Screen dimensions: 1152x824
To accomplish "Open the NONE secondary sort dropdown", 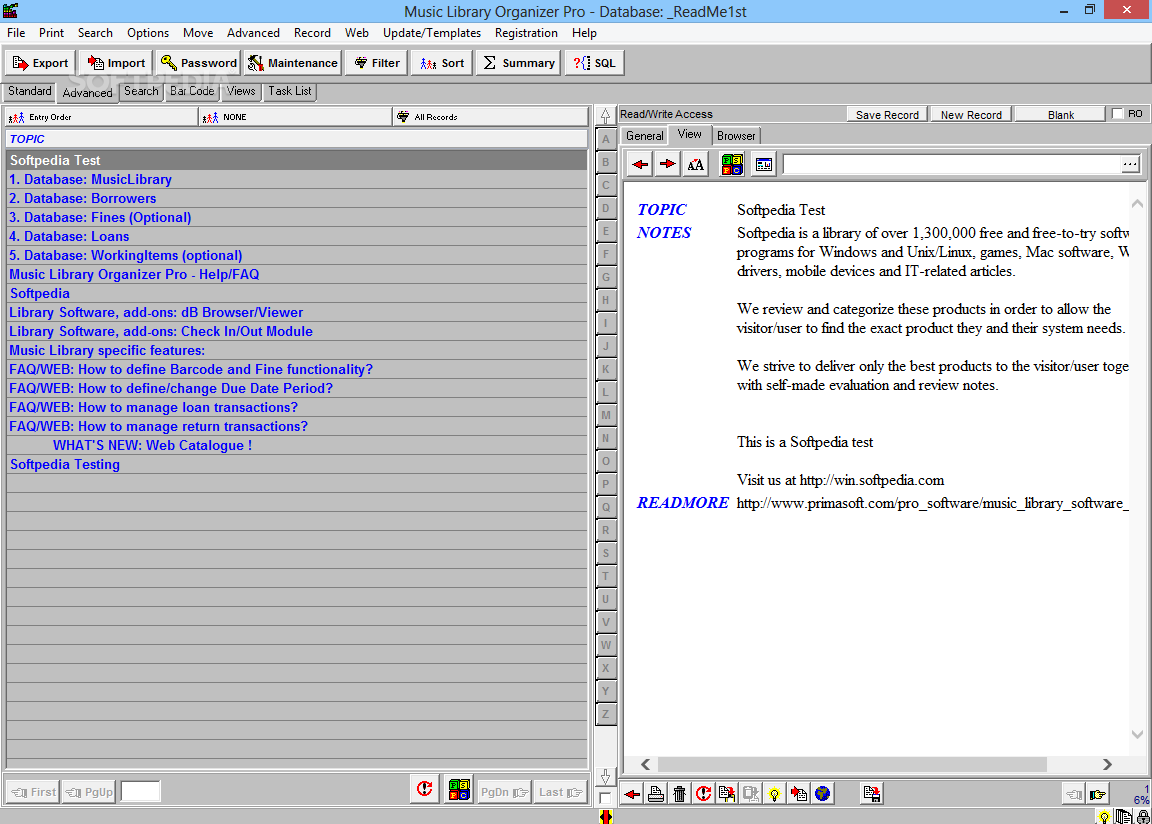I will pyautogui.click(x=296, y=117).
